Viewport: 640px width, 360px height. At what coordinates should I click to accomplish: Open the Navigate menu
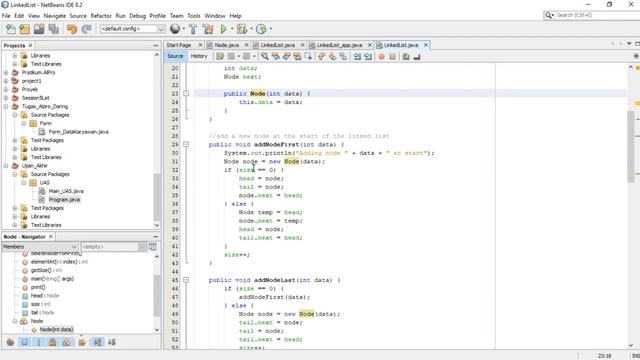tap(55, 16)
